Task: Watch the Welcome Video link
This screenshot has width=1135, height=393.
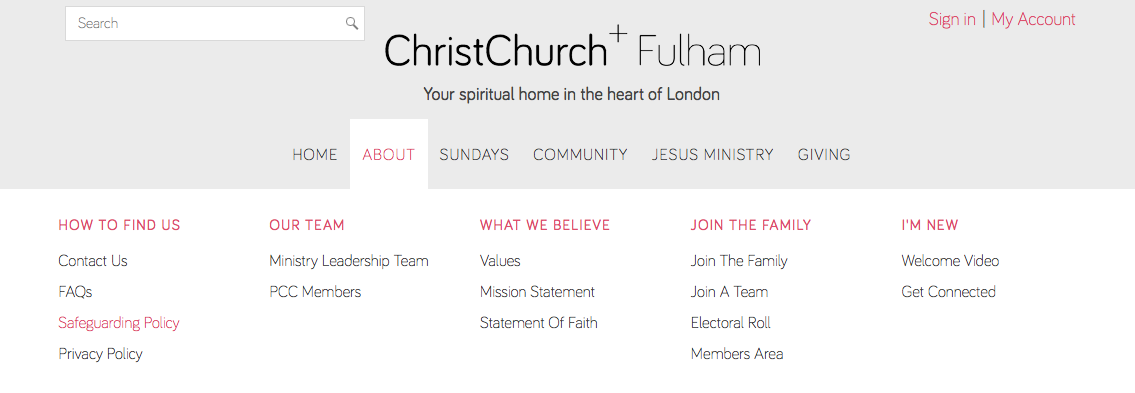Action: tap(950, 261)
